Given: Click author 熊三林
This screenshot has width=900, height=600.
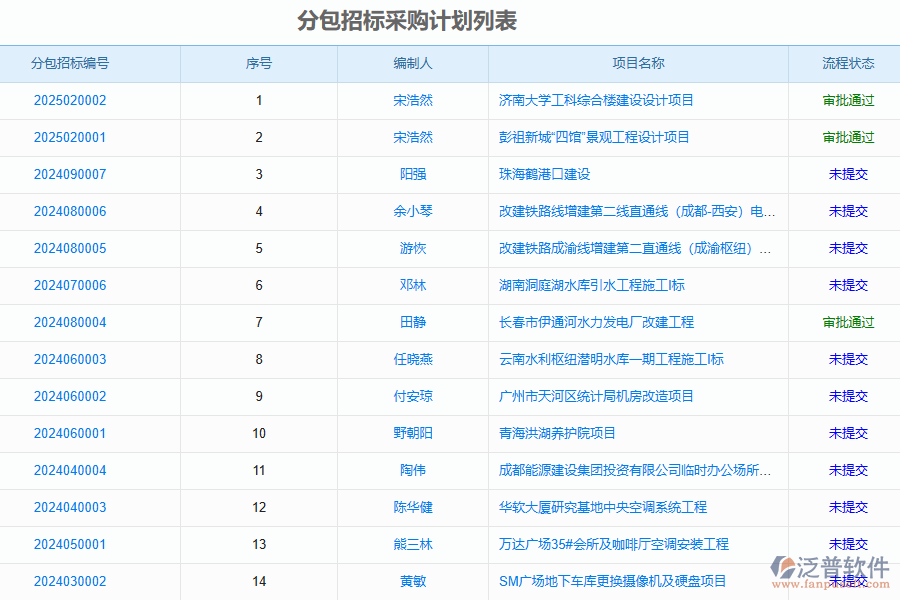Looking at the screenshot, I should (x=413, y=544).
